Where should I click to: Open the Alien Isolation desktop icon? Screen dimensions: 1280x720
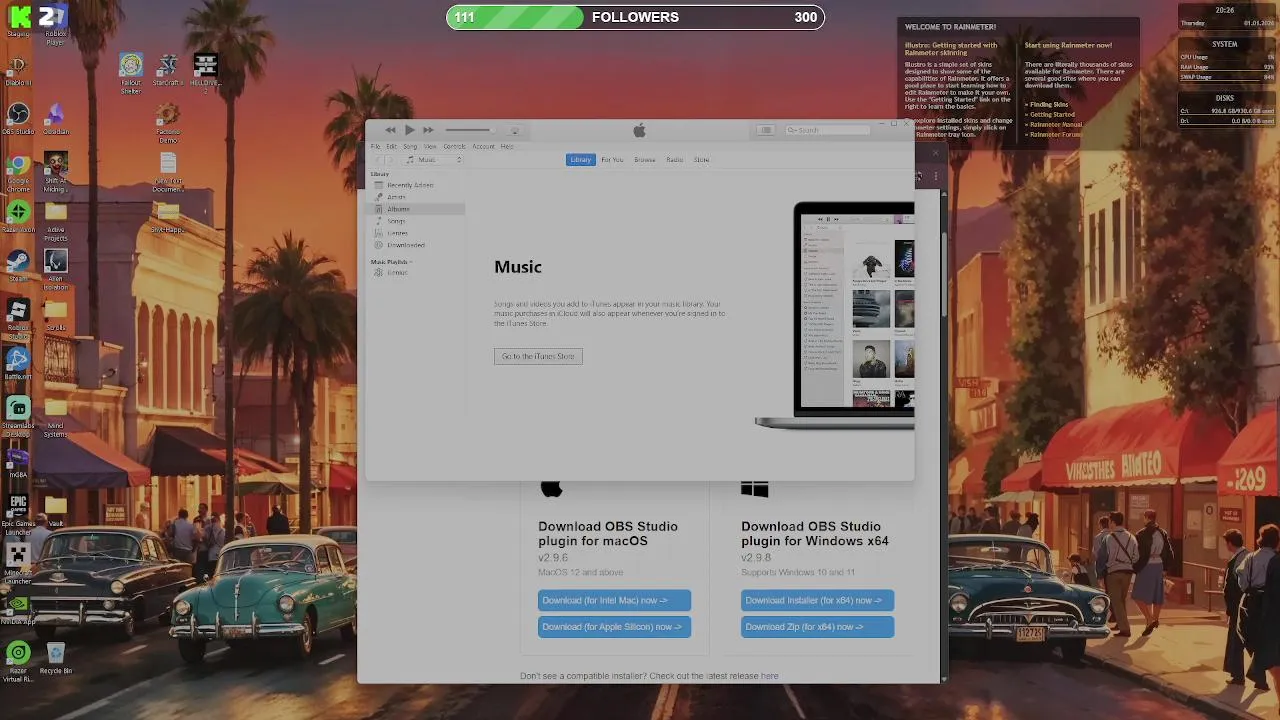coord(55,270)
